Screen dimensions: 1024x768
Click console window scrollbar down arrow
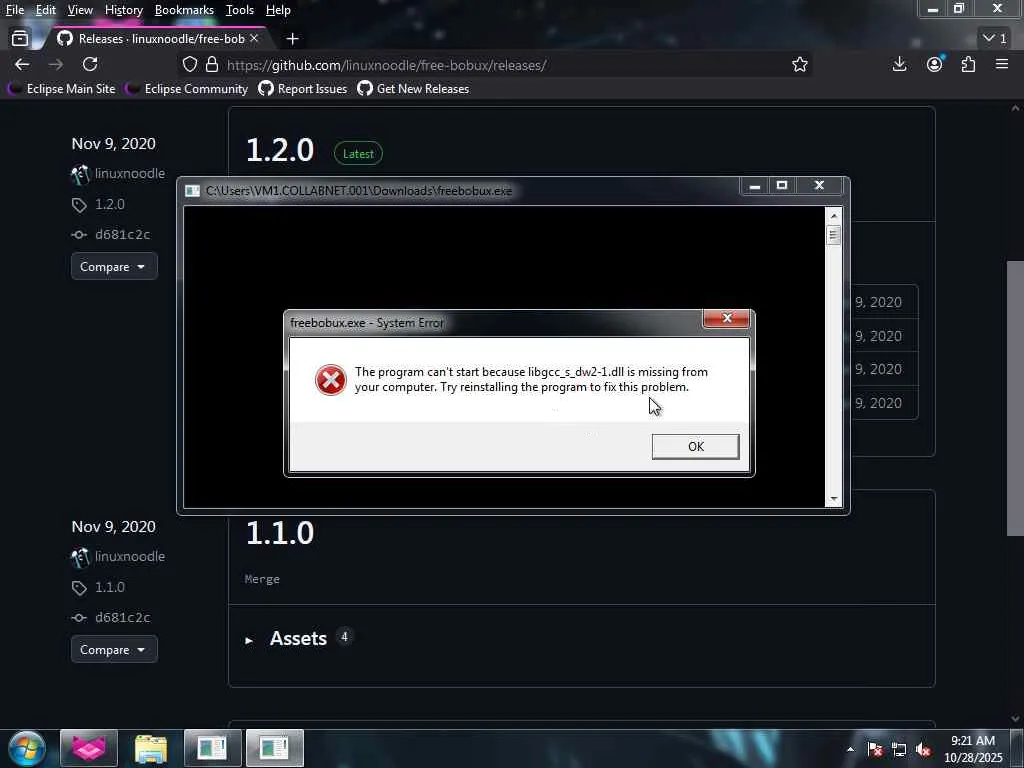tap(833, 500)
